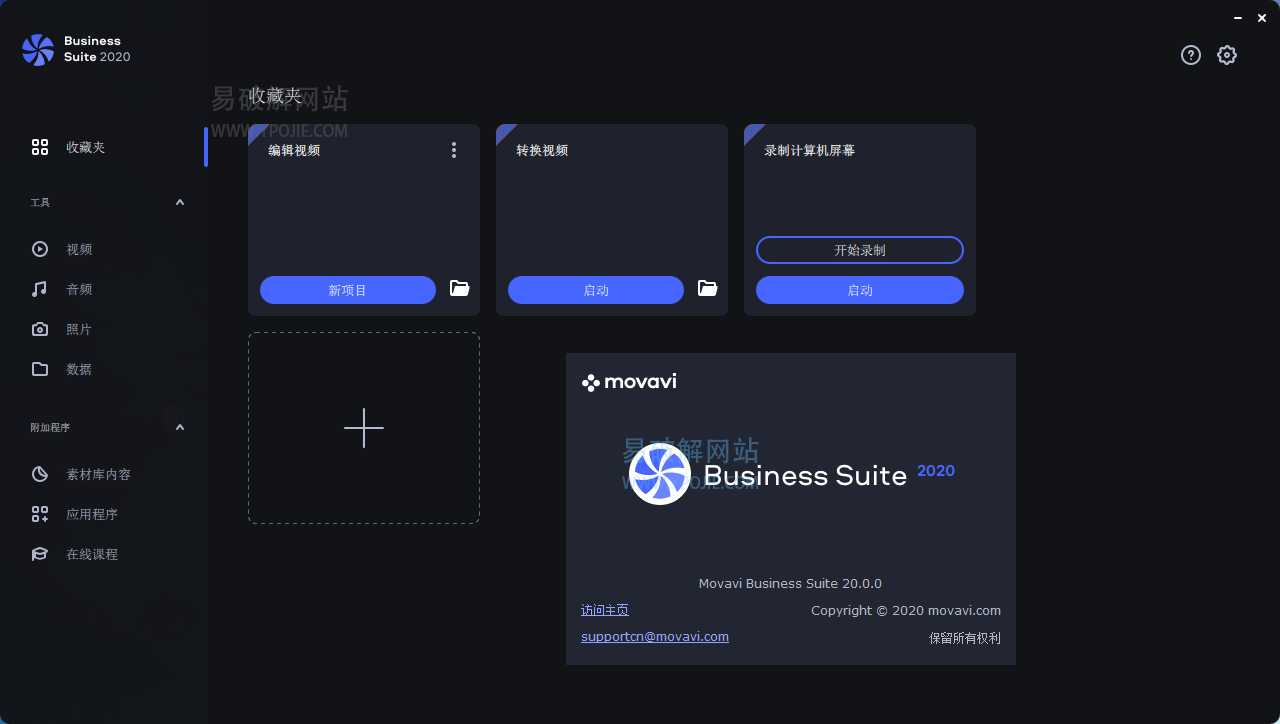
Task: Open the help question mark
Action: [1191, 55]
